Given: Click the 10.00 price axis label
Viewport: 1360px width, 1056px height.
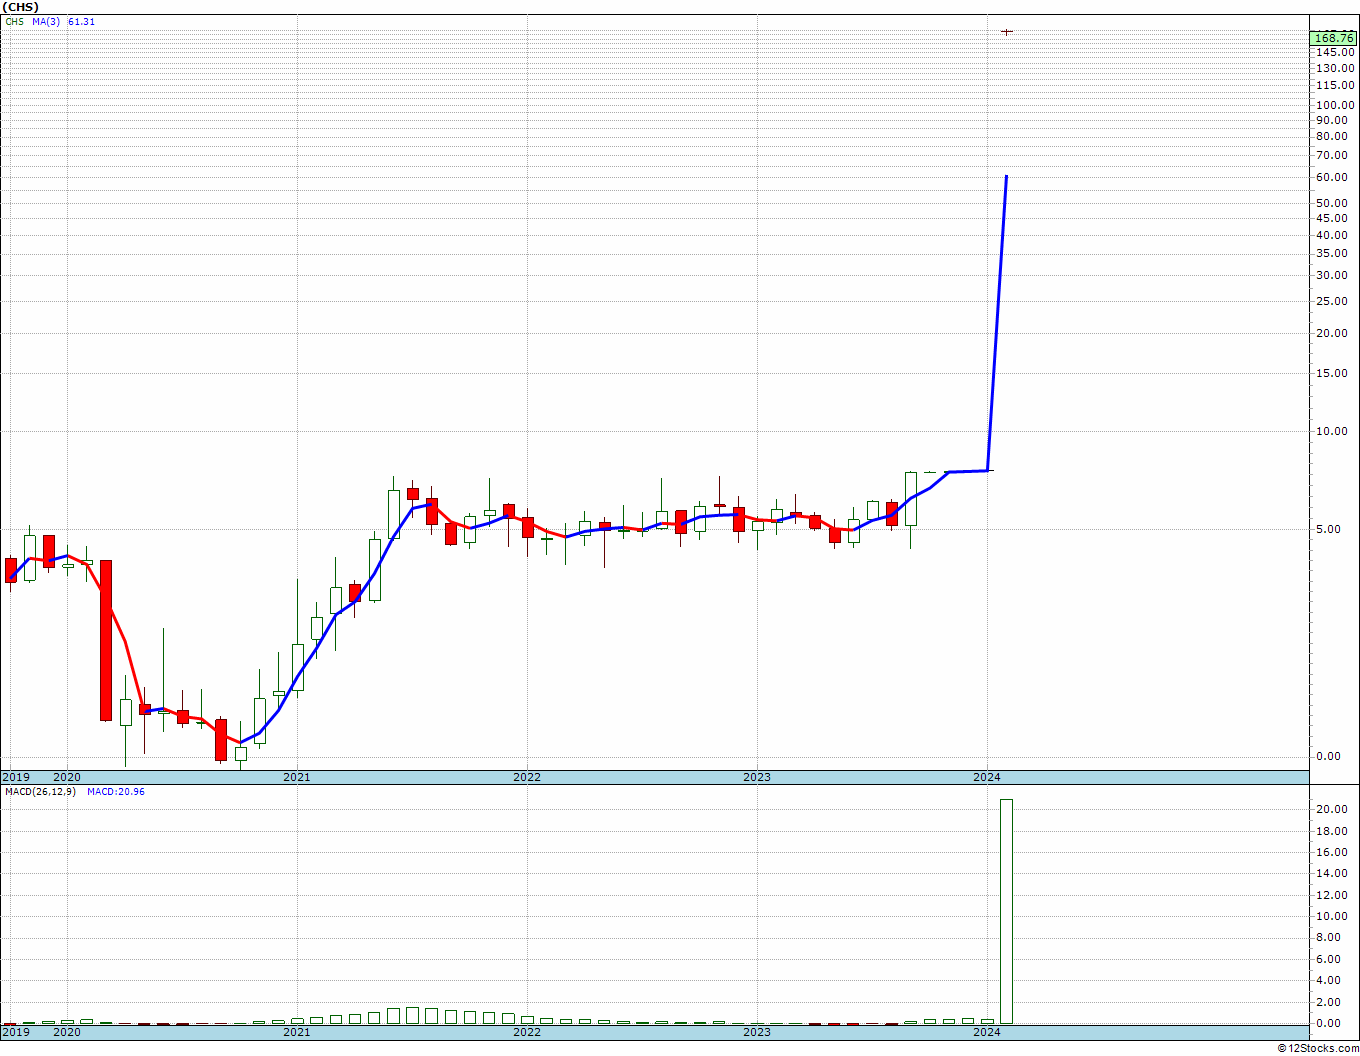Looking at the screenshot, I should [1333, 432].
